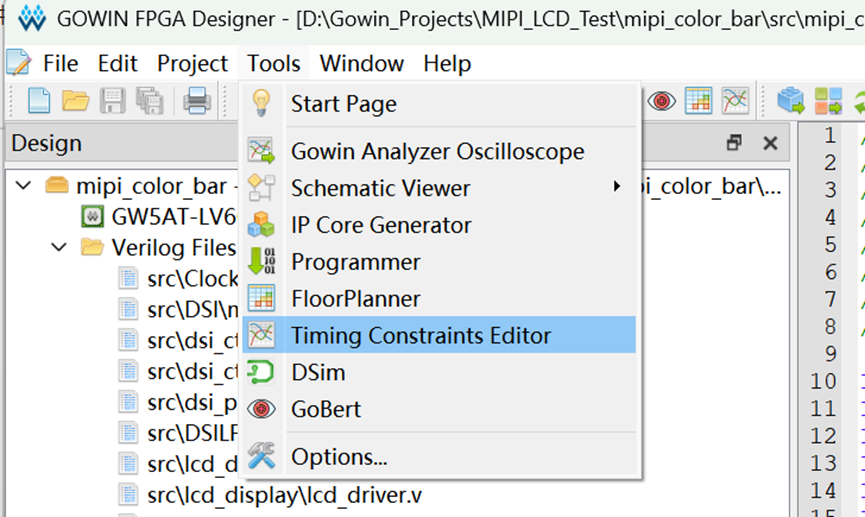
Task: Click the Gowin Analyzer Oscilloscope menu icon
Action: coord(261,151)
